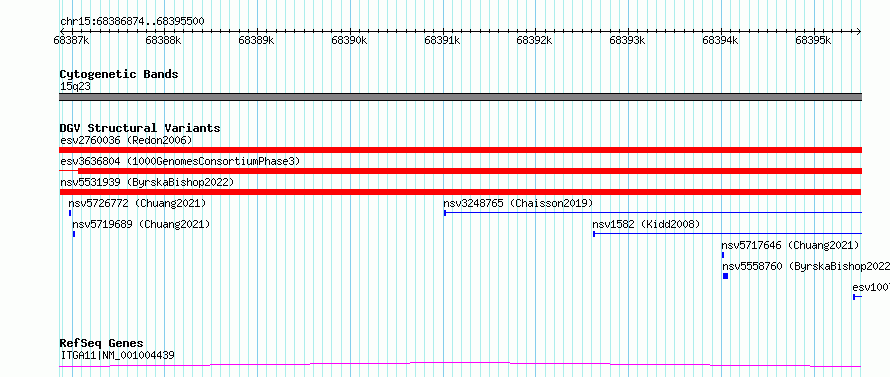The height and width of the screenshot is (377, 890).
Task: Click the nsv5717646 (Chuang2021) label
Action: coord(790,245)
